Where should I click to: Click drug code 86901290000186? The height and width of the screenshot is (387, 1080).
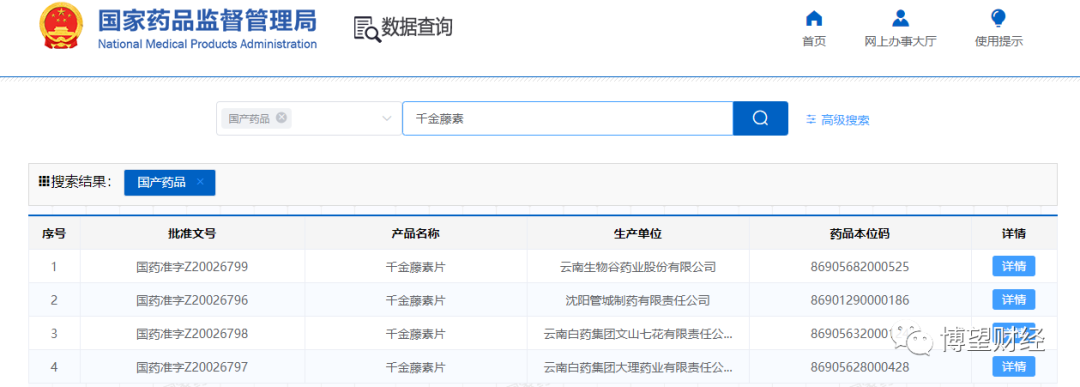(860, 300)
